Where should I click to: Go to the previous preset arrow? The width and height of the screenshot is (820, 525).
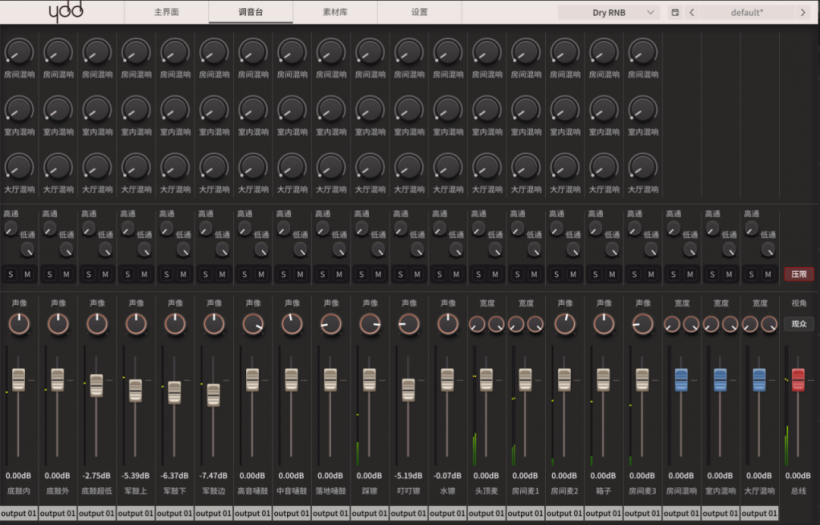click(692, 13)
